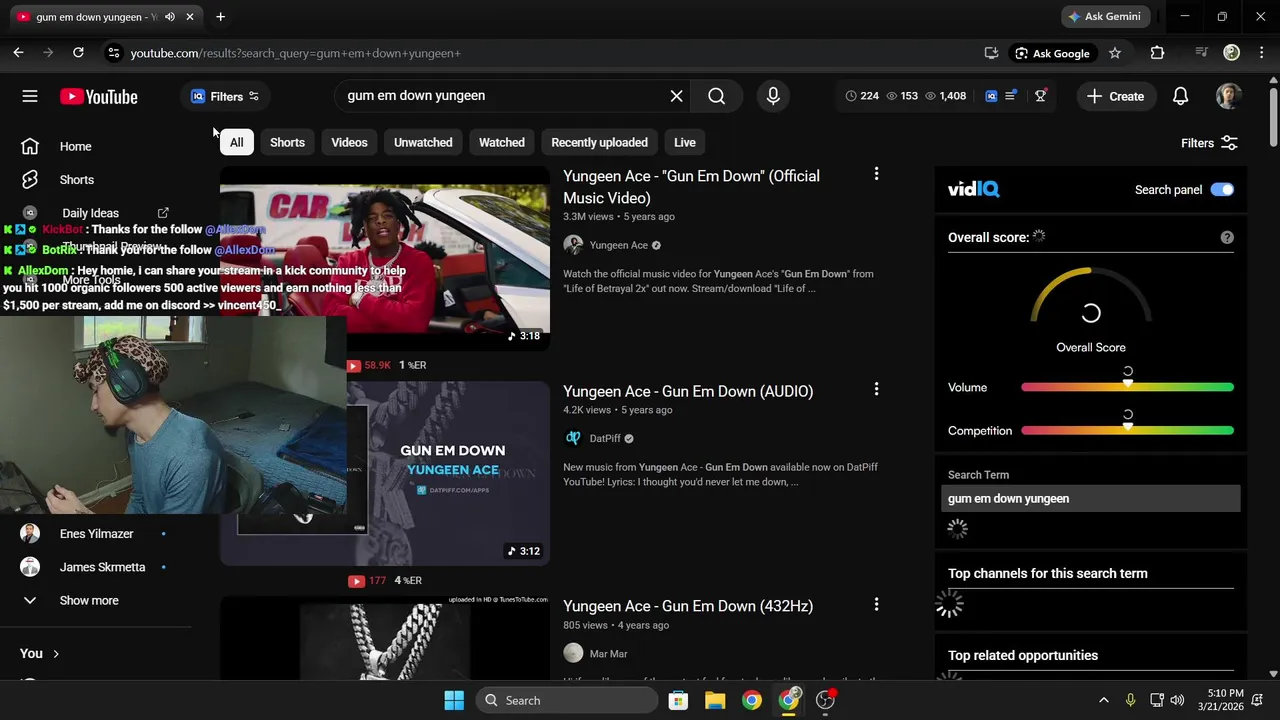The height and width of the screenshot is (720, 1280).
Task: Bookmark the page with the star icon
Action: (1115, 53)
